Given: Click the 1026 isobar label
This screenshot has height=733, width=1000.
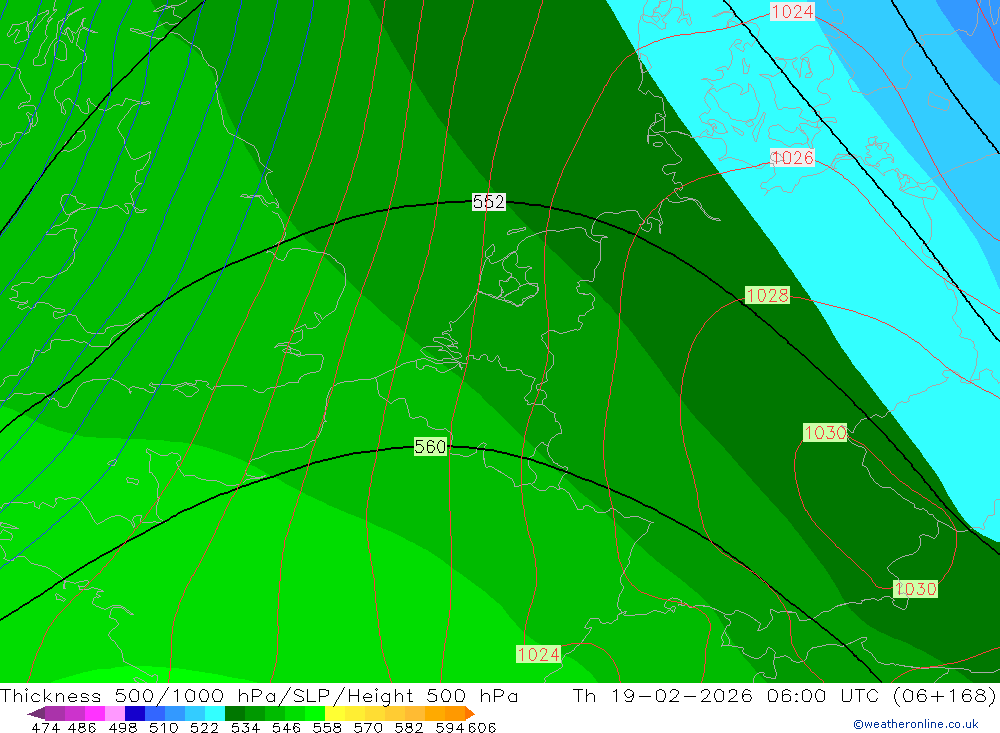Looking at the screenshot, I should [x=792, y=158].
